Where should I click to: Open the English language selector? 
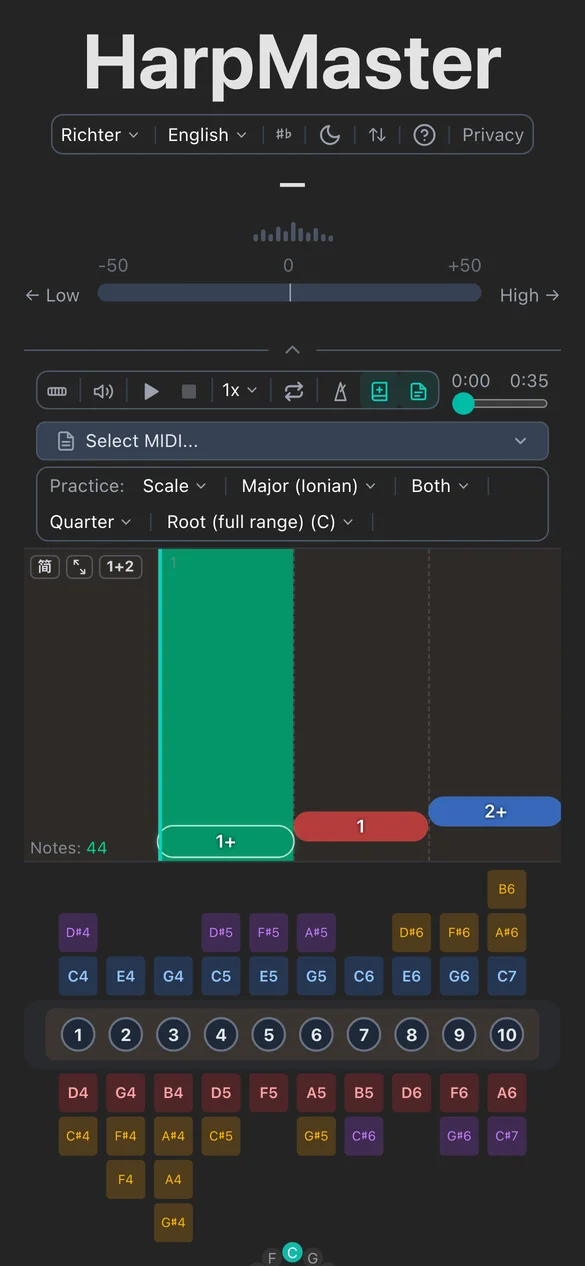pyautogui.click(x=207, y=134)
